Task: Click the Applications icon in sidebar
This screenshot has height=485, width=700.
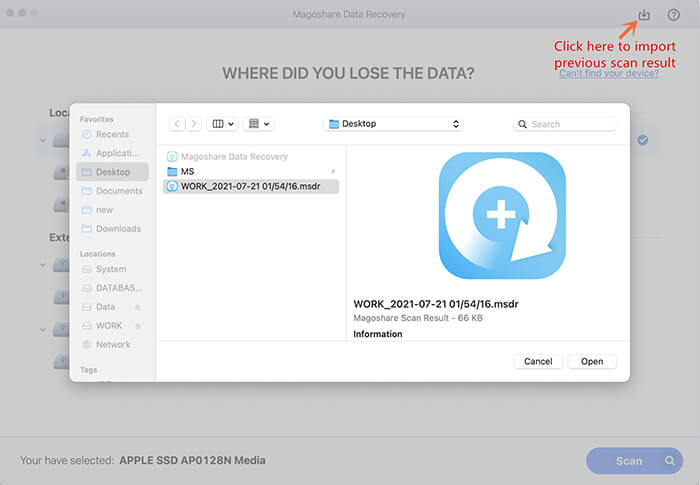Action: click(x=87, y=153)
